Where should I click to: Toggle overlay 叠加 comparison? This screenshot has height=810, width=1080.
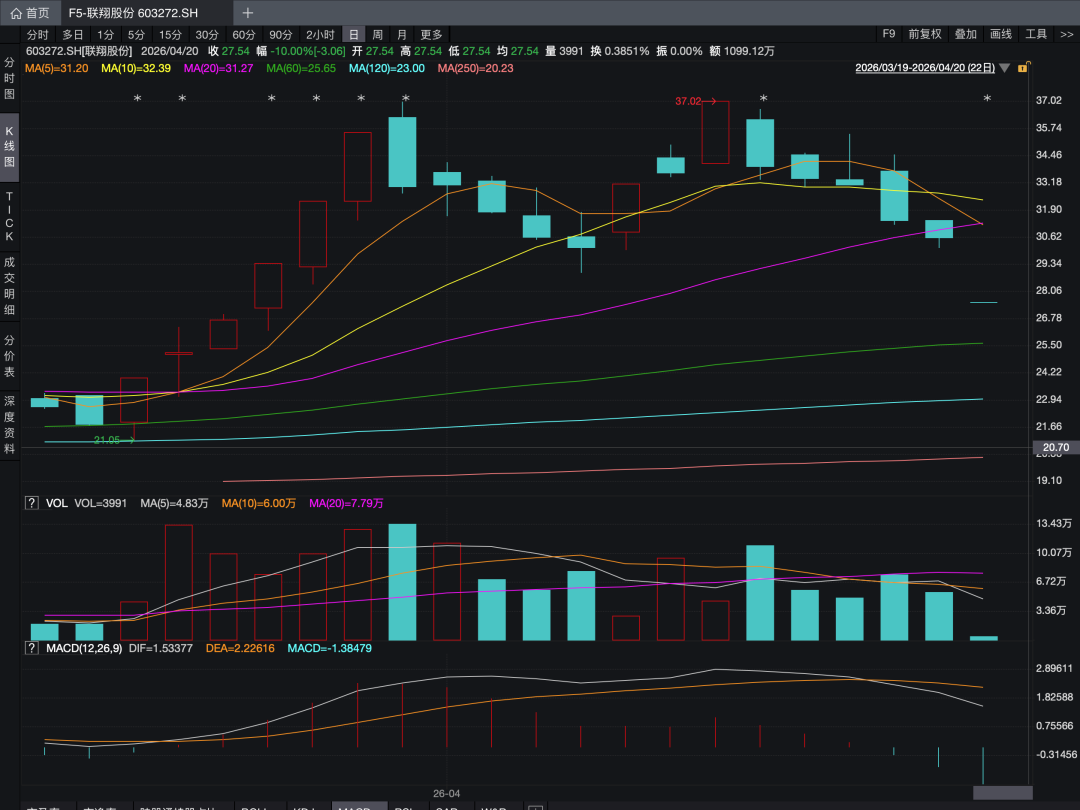tap(965, 34)
